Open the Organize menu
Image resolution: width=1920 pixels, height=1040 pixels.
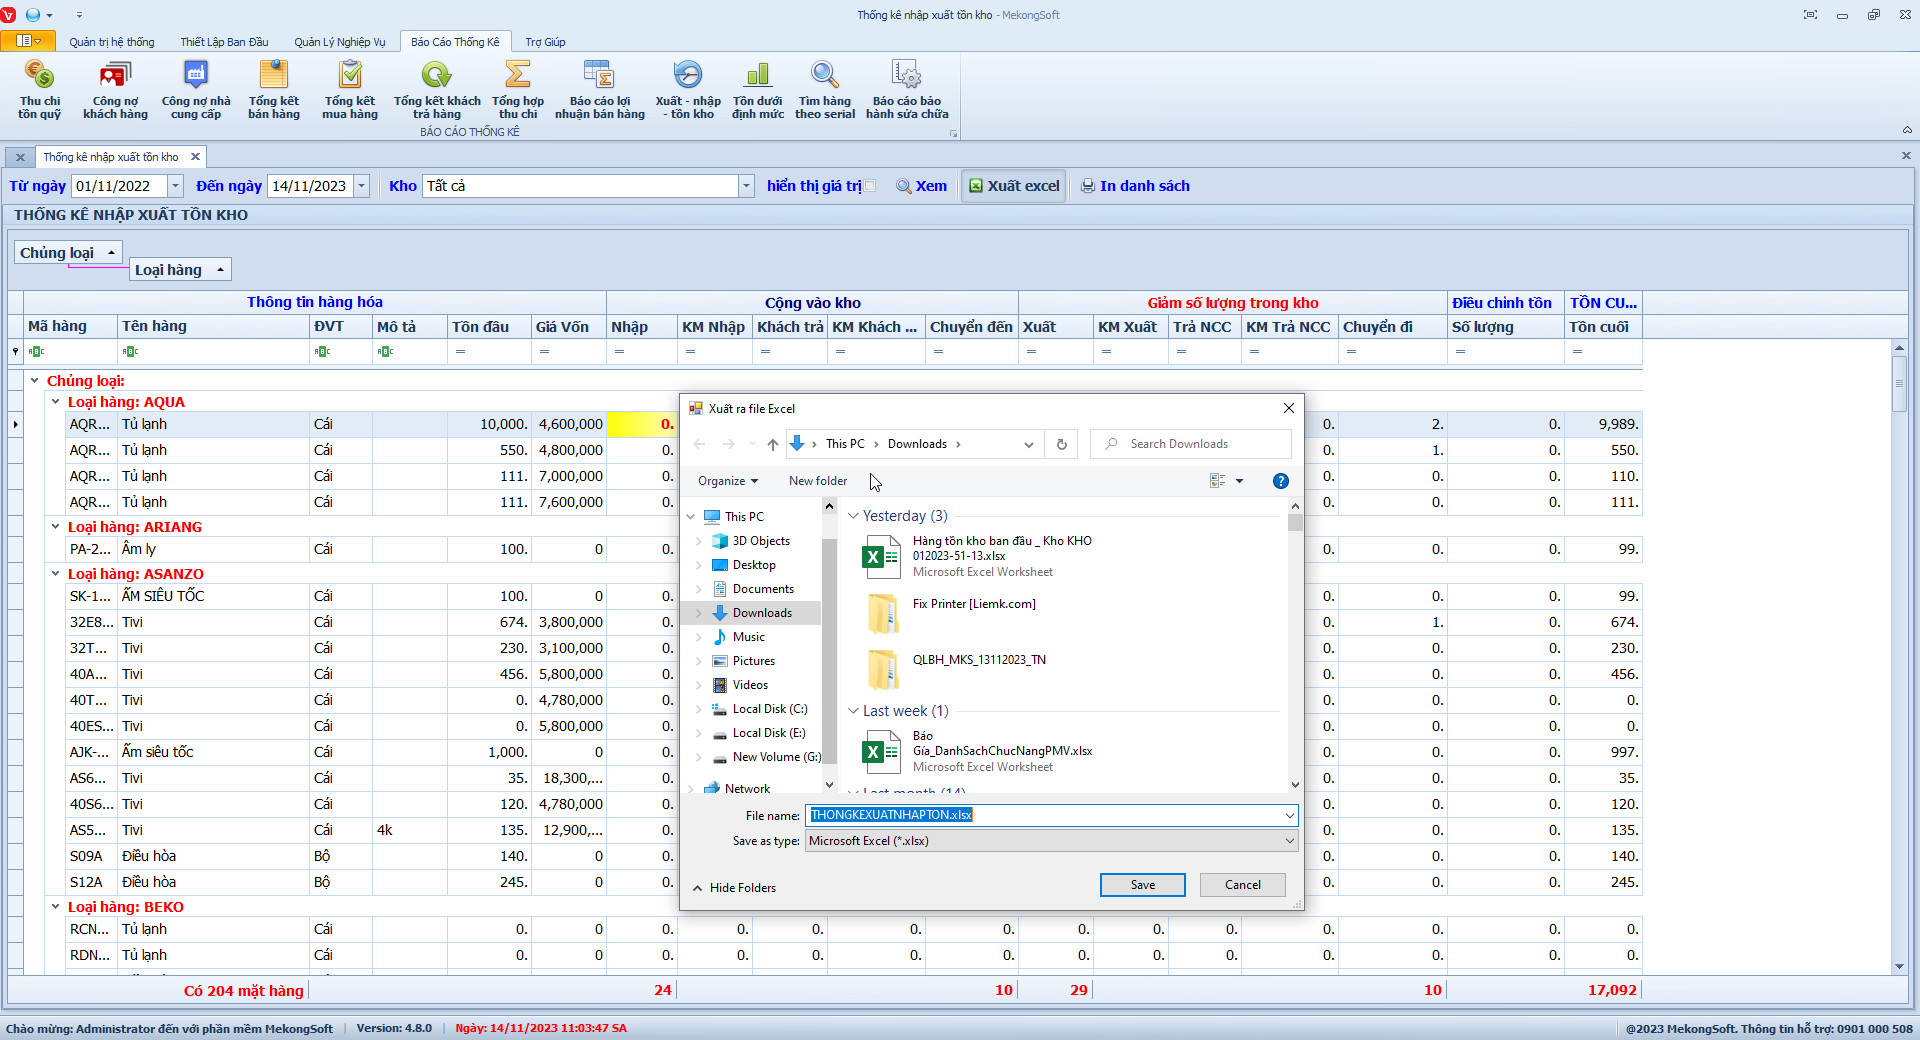(727, 481)
